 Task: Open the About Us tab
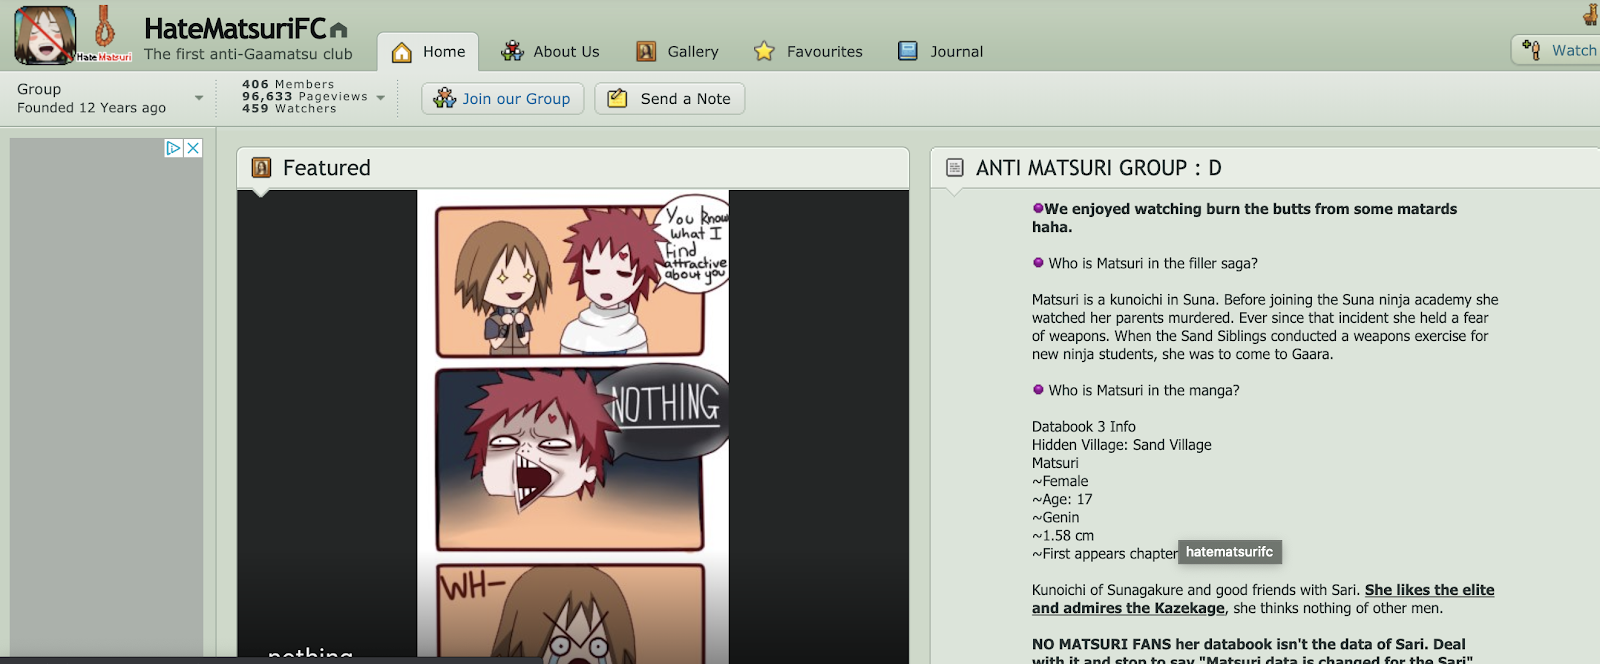coord(550,52)
